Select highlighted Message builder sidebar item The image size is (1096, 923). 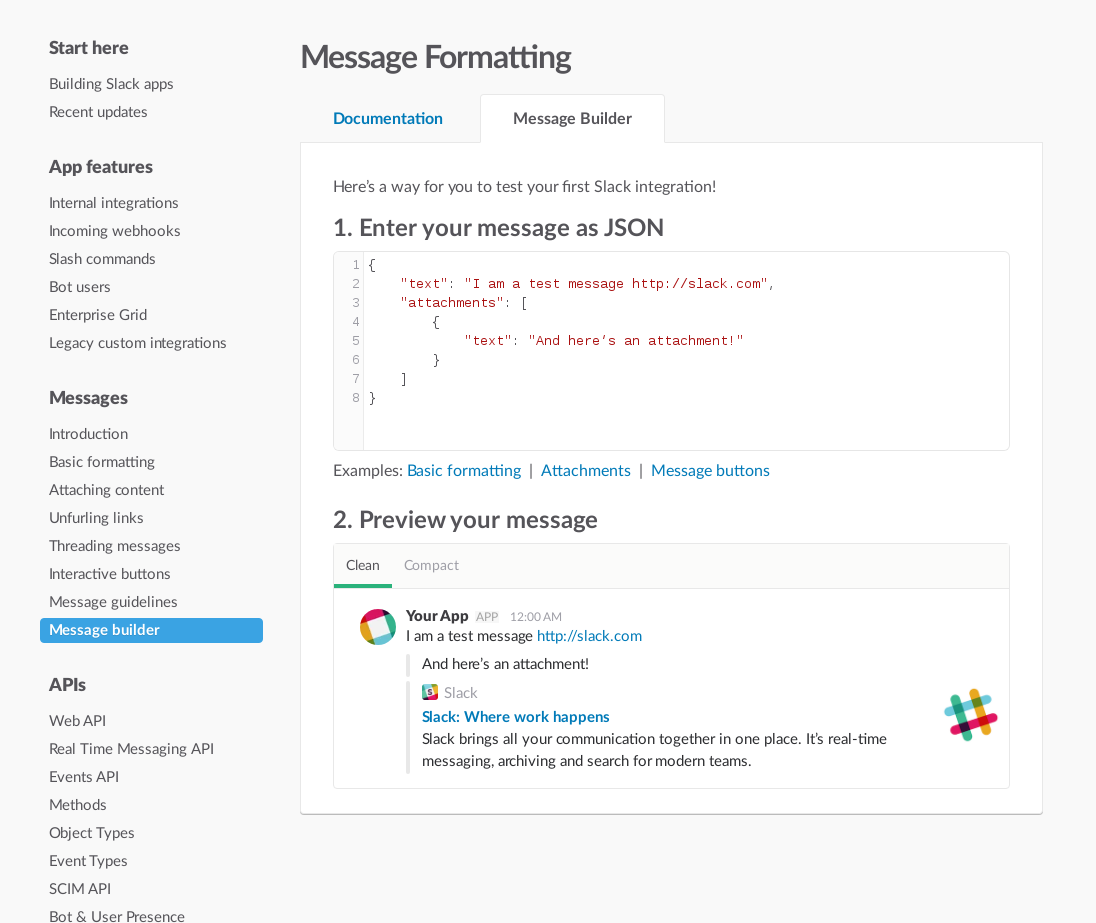[x=152, y=630]
